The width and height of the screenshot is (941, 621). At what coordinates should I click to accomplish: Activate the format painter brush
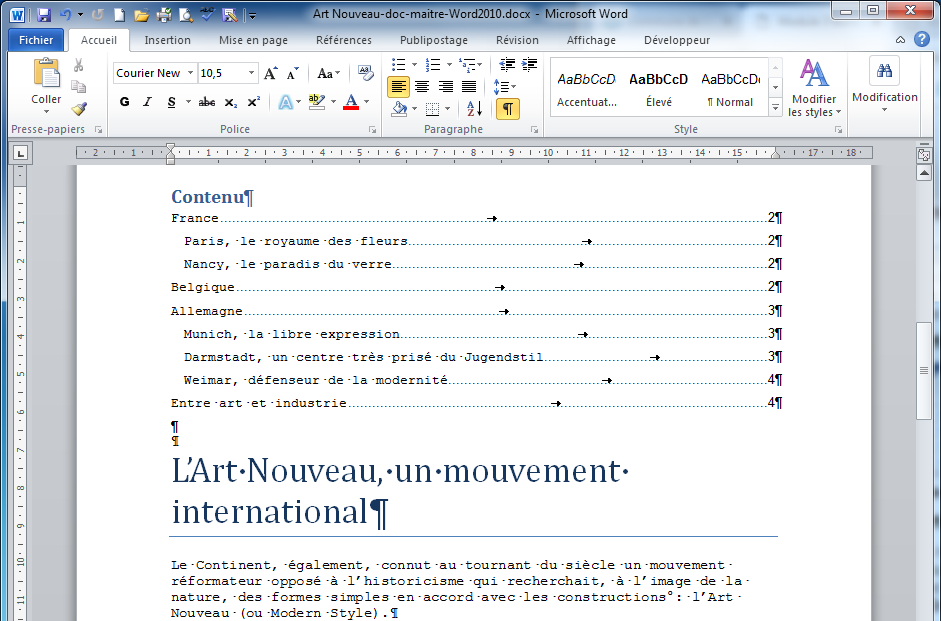(x=79, y=109)
